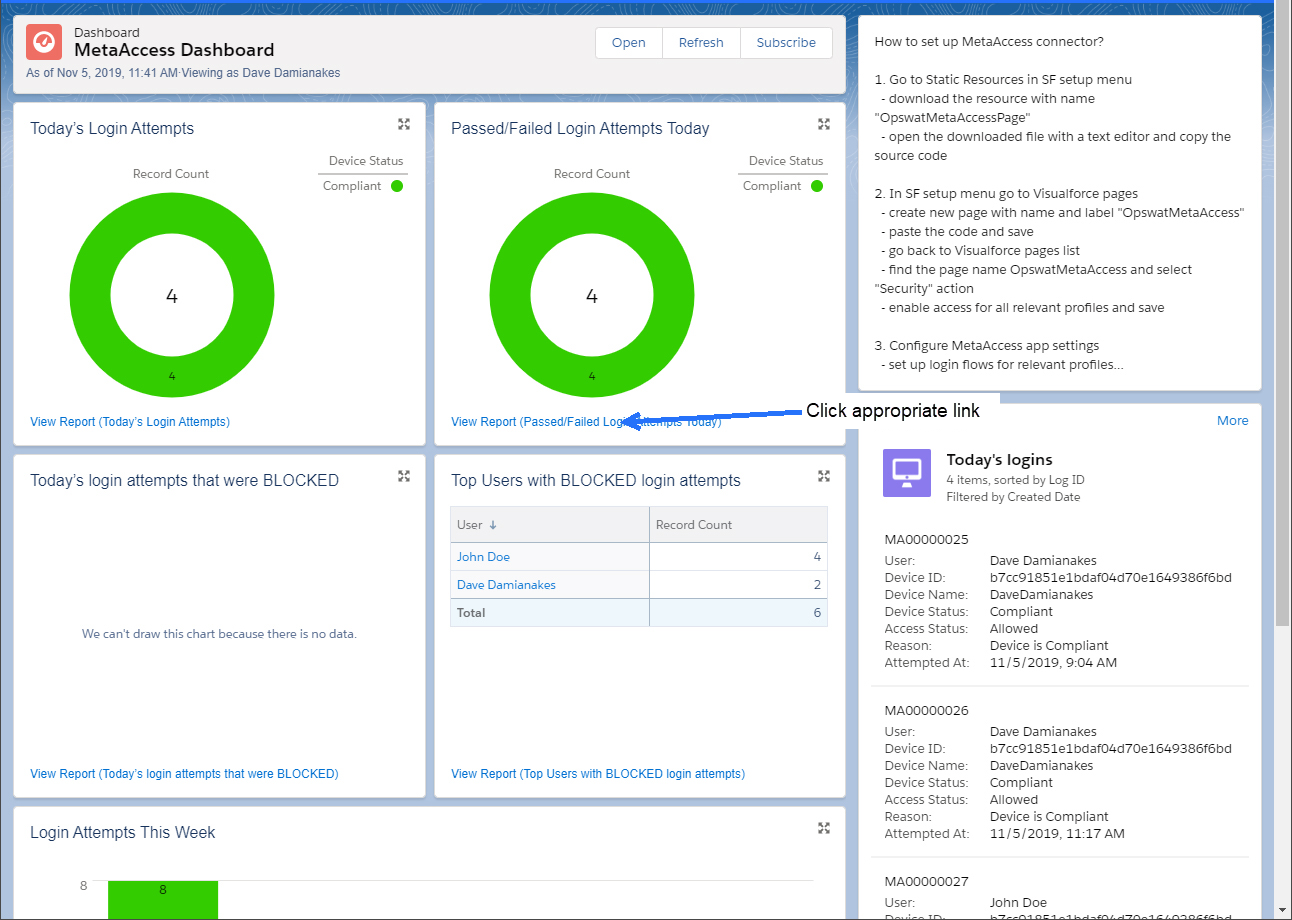The width and height of the screenshot is (1292, 920).
Task: View Report for Top Users with BLOCKED attempts
Action: [x=598, y=774]
